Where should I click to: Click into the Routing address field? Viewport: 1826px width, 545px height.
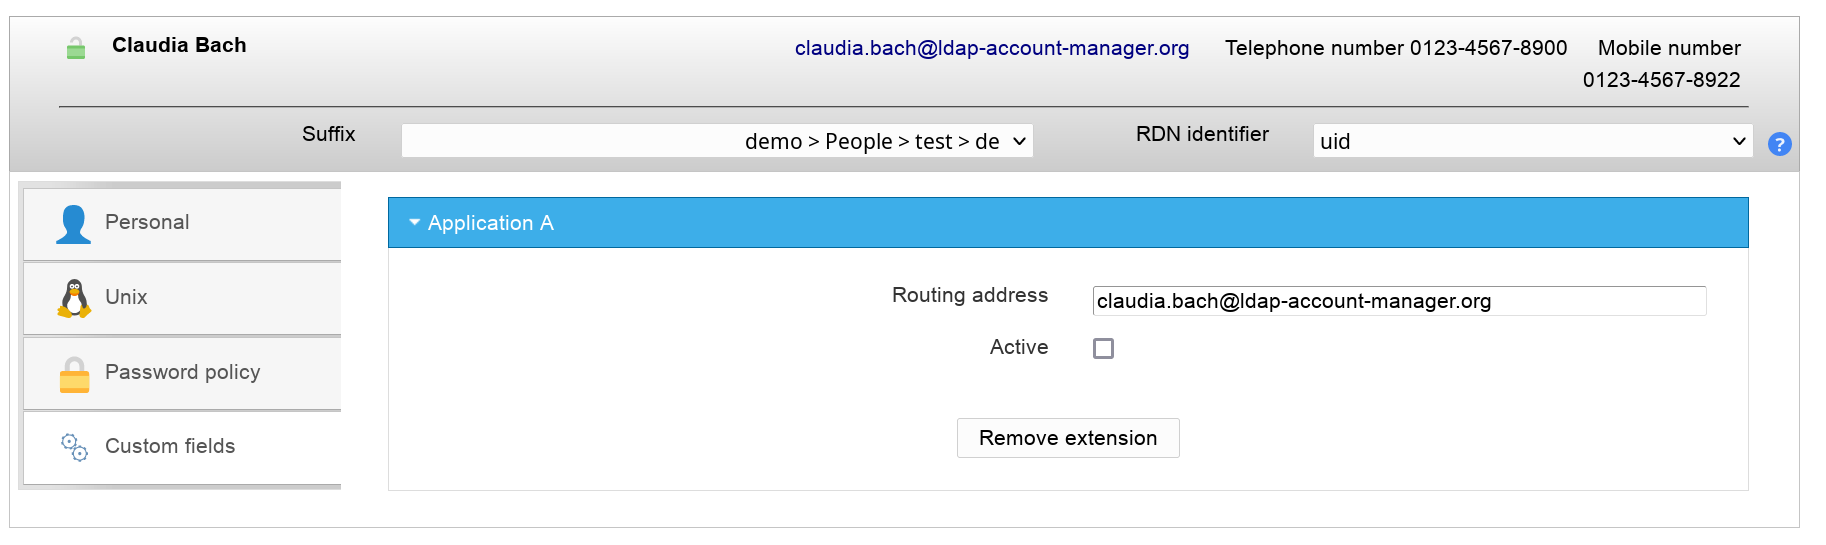[x=1398, y=301]
